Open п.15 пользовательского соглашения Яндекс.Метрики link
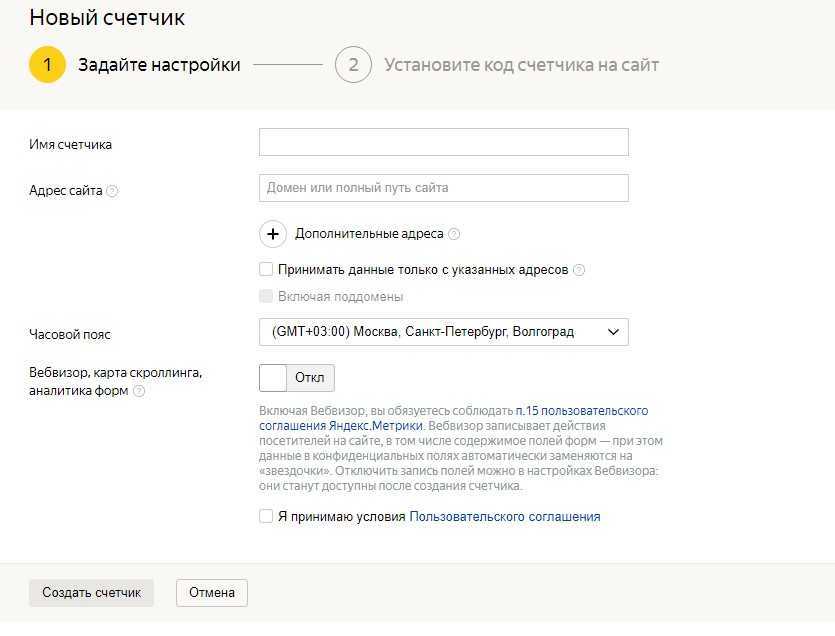The height and width of the screenshot is (636, 835). [581, 411]
